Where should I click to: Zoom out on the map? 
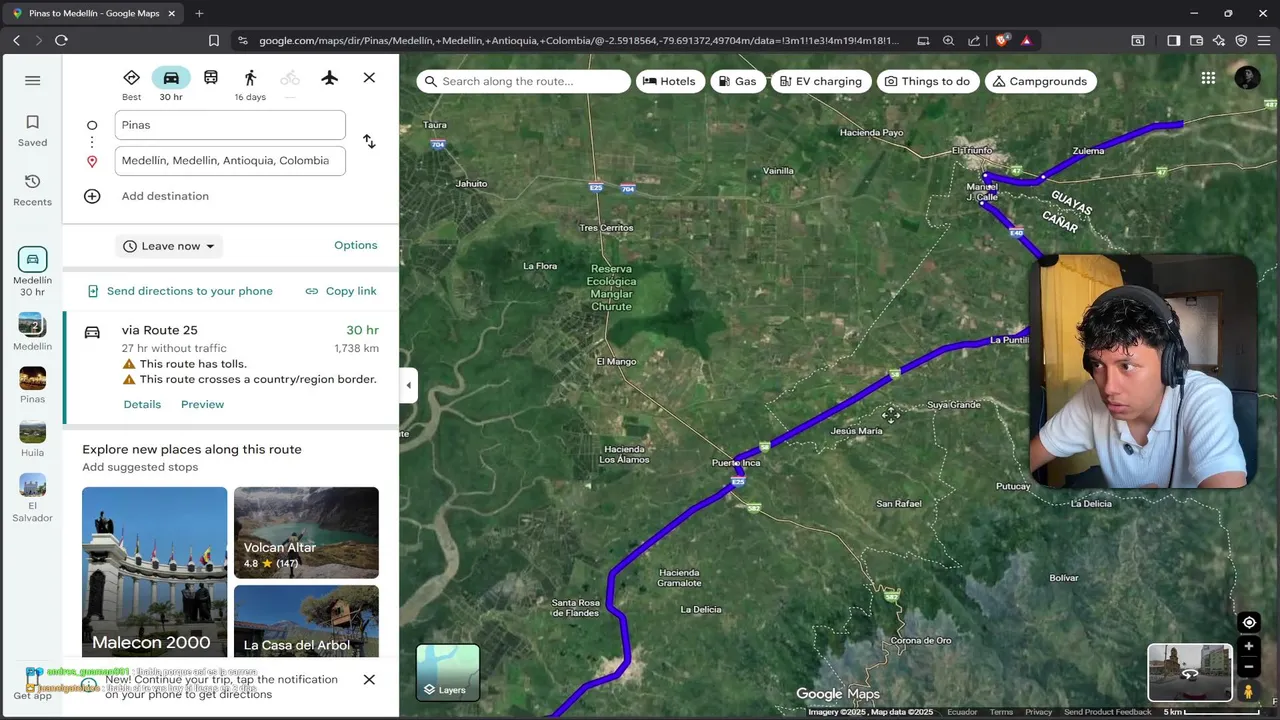[x=1249, y=667]
